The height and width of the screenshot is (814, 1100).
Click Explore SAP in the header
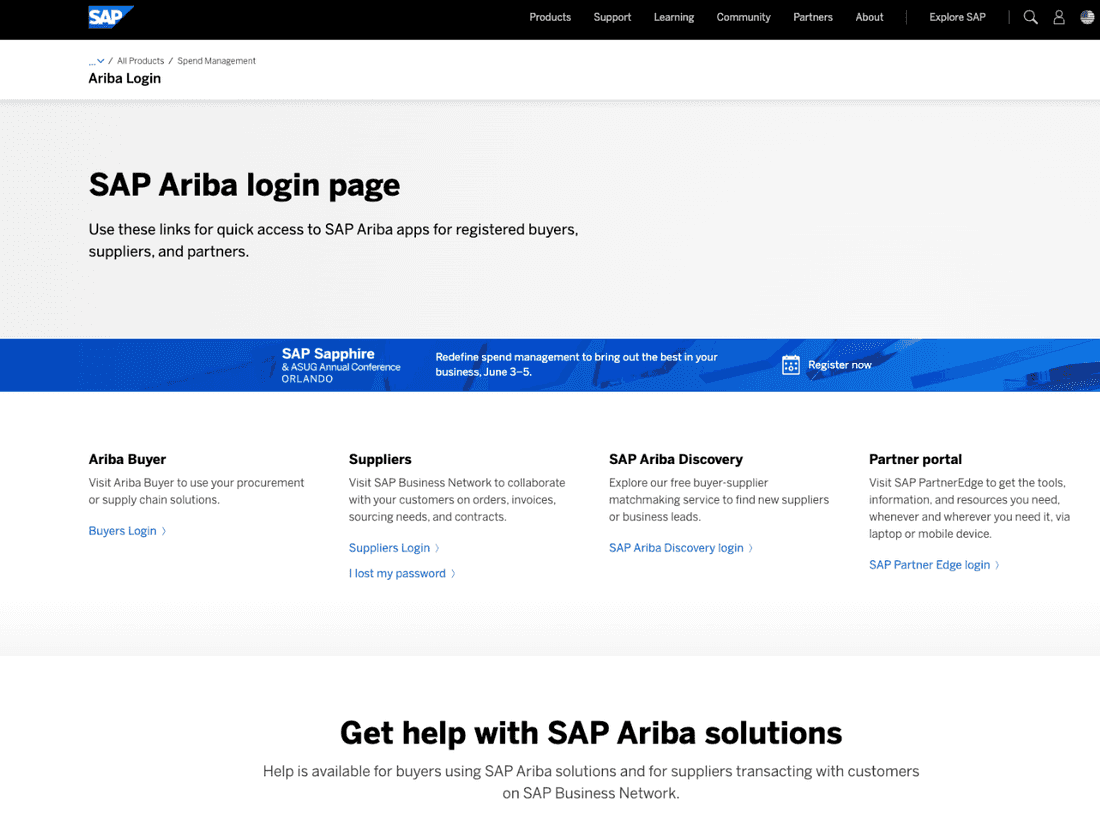957,17
